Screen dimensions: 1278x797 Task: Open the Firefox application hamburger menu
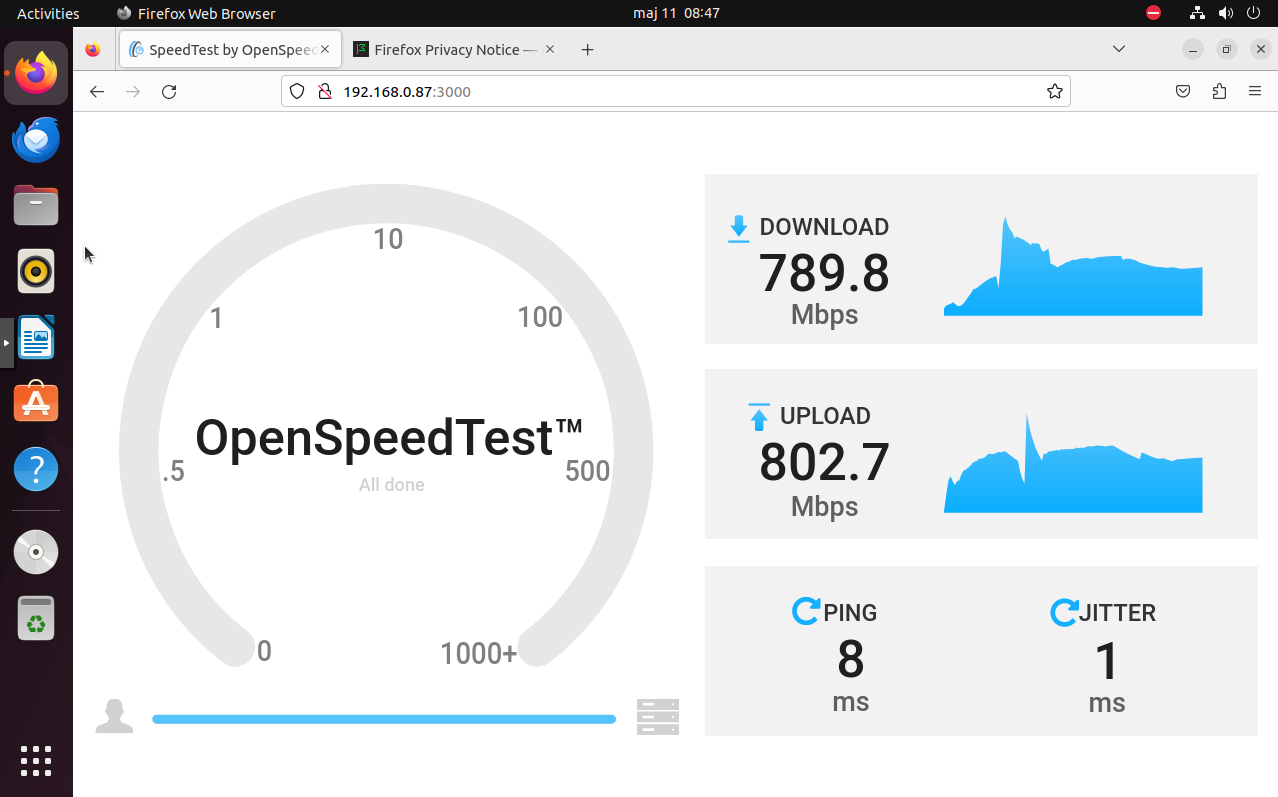click(x=1255, y=91)
